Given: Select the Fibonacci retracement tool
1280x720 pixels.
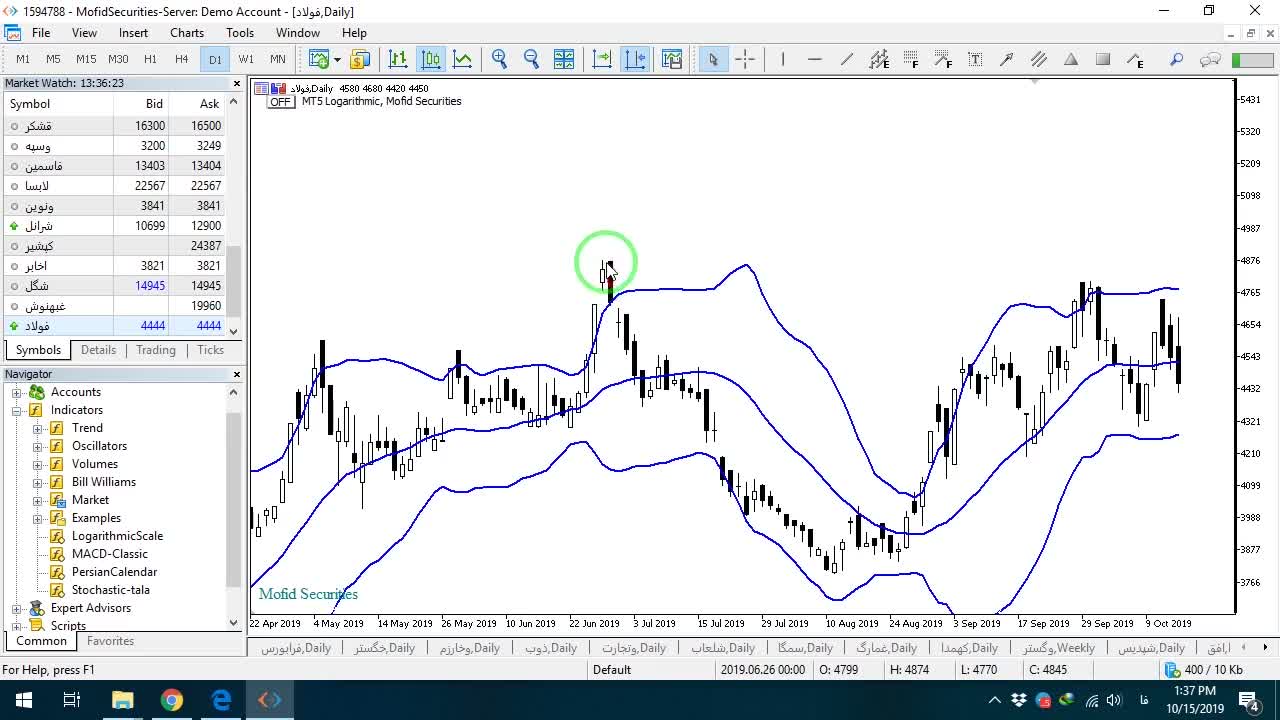Looking at the screenshot, I should pos(911,59).
